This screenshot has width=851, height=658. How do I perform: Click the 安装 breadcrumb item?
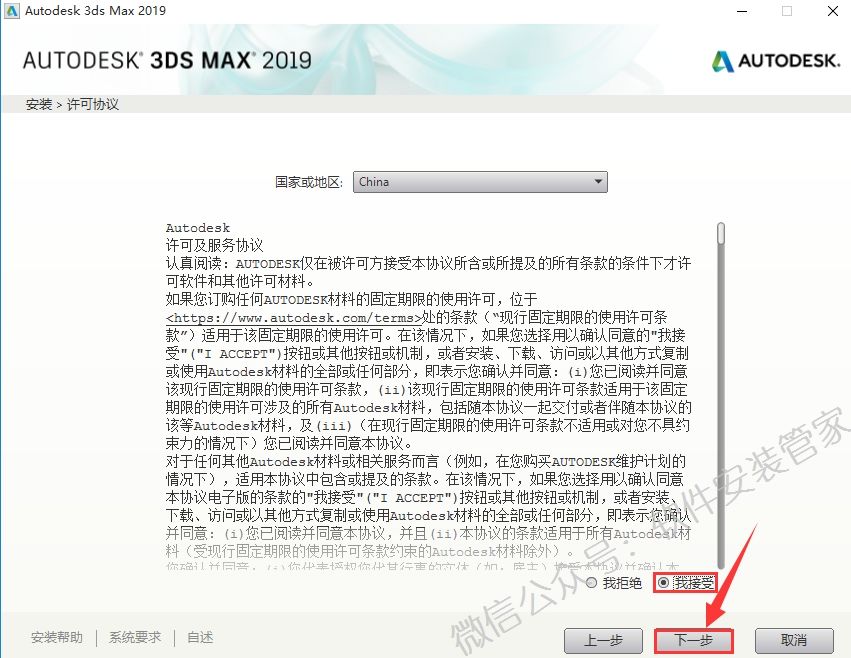(x=39, y=104)
